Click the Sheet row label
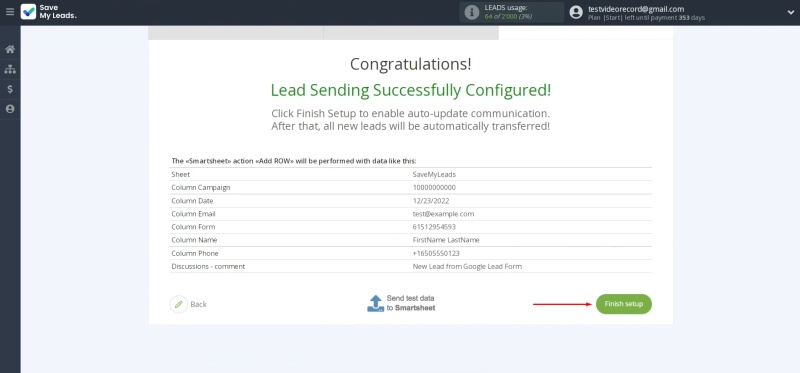This screenshot has height=373, width=800. click(x=181, y=174)
